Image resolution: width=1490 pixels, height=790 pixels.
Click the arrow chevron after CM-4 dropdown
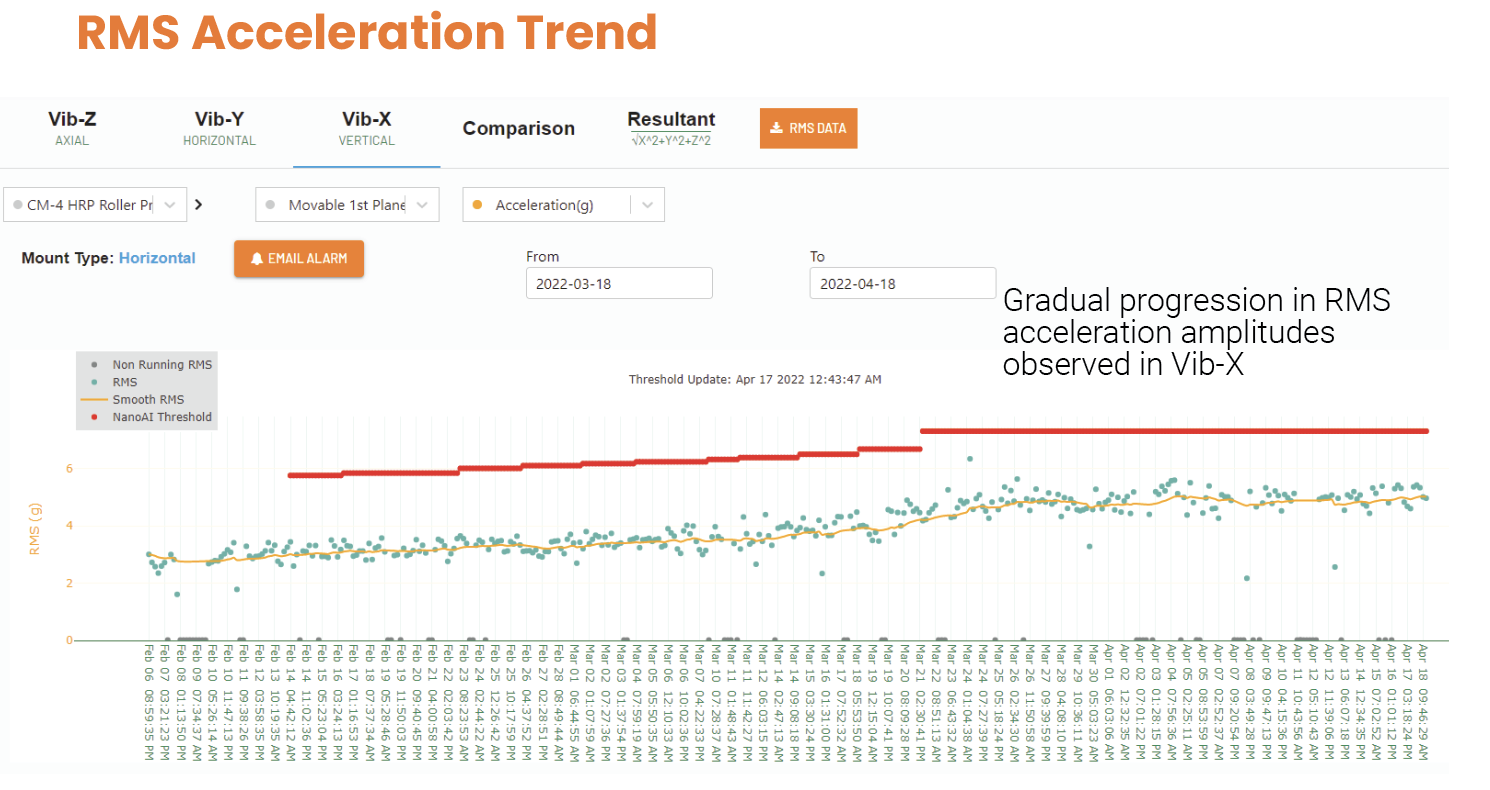(198, 205)
